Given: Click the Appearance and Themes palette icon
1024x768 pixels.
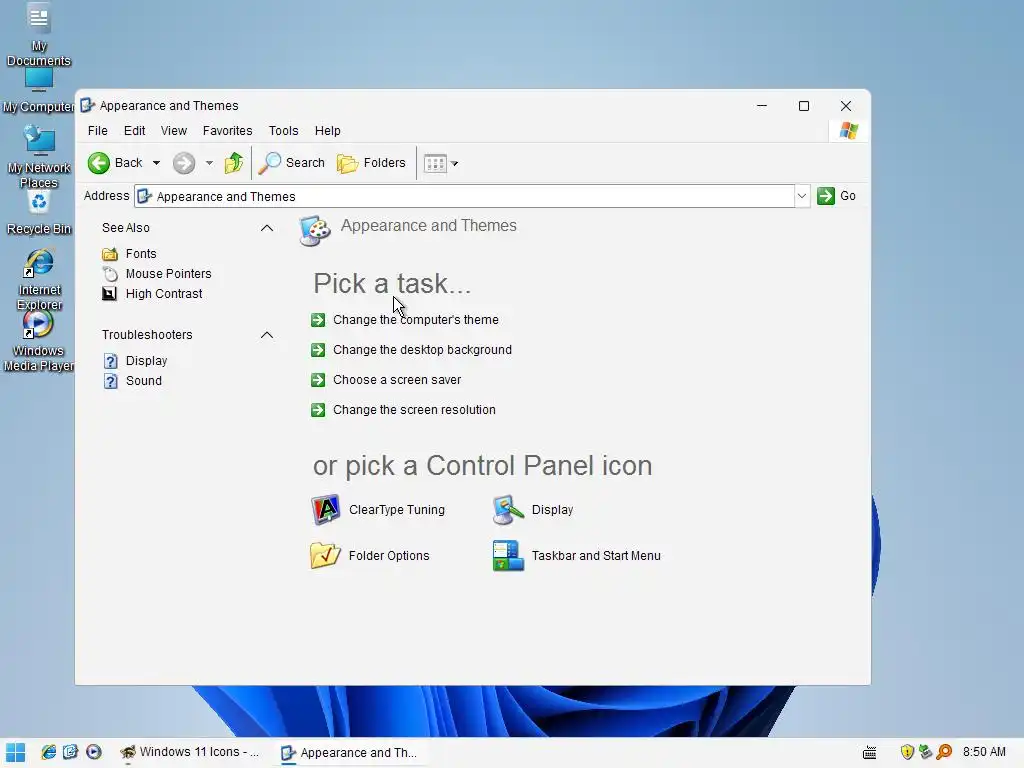Looking at the screenshot, I should (x=315, y=231).
